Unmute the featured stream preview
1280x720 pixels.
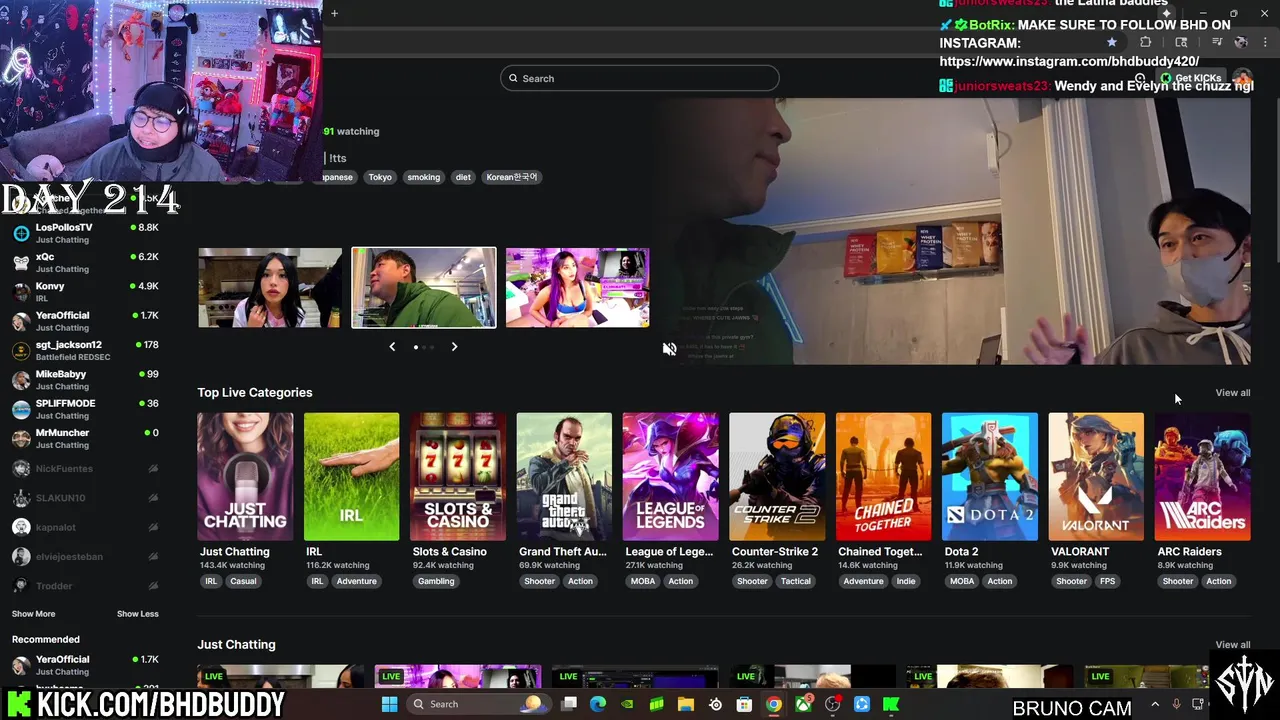pos(669,349)
